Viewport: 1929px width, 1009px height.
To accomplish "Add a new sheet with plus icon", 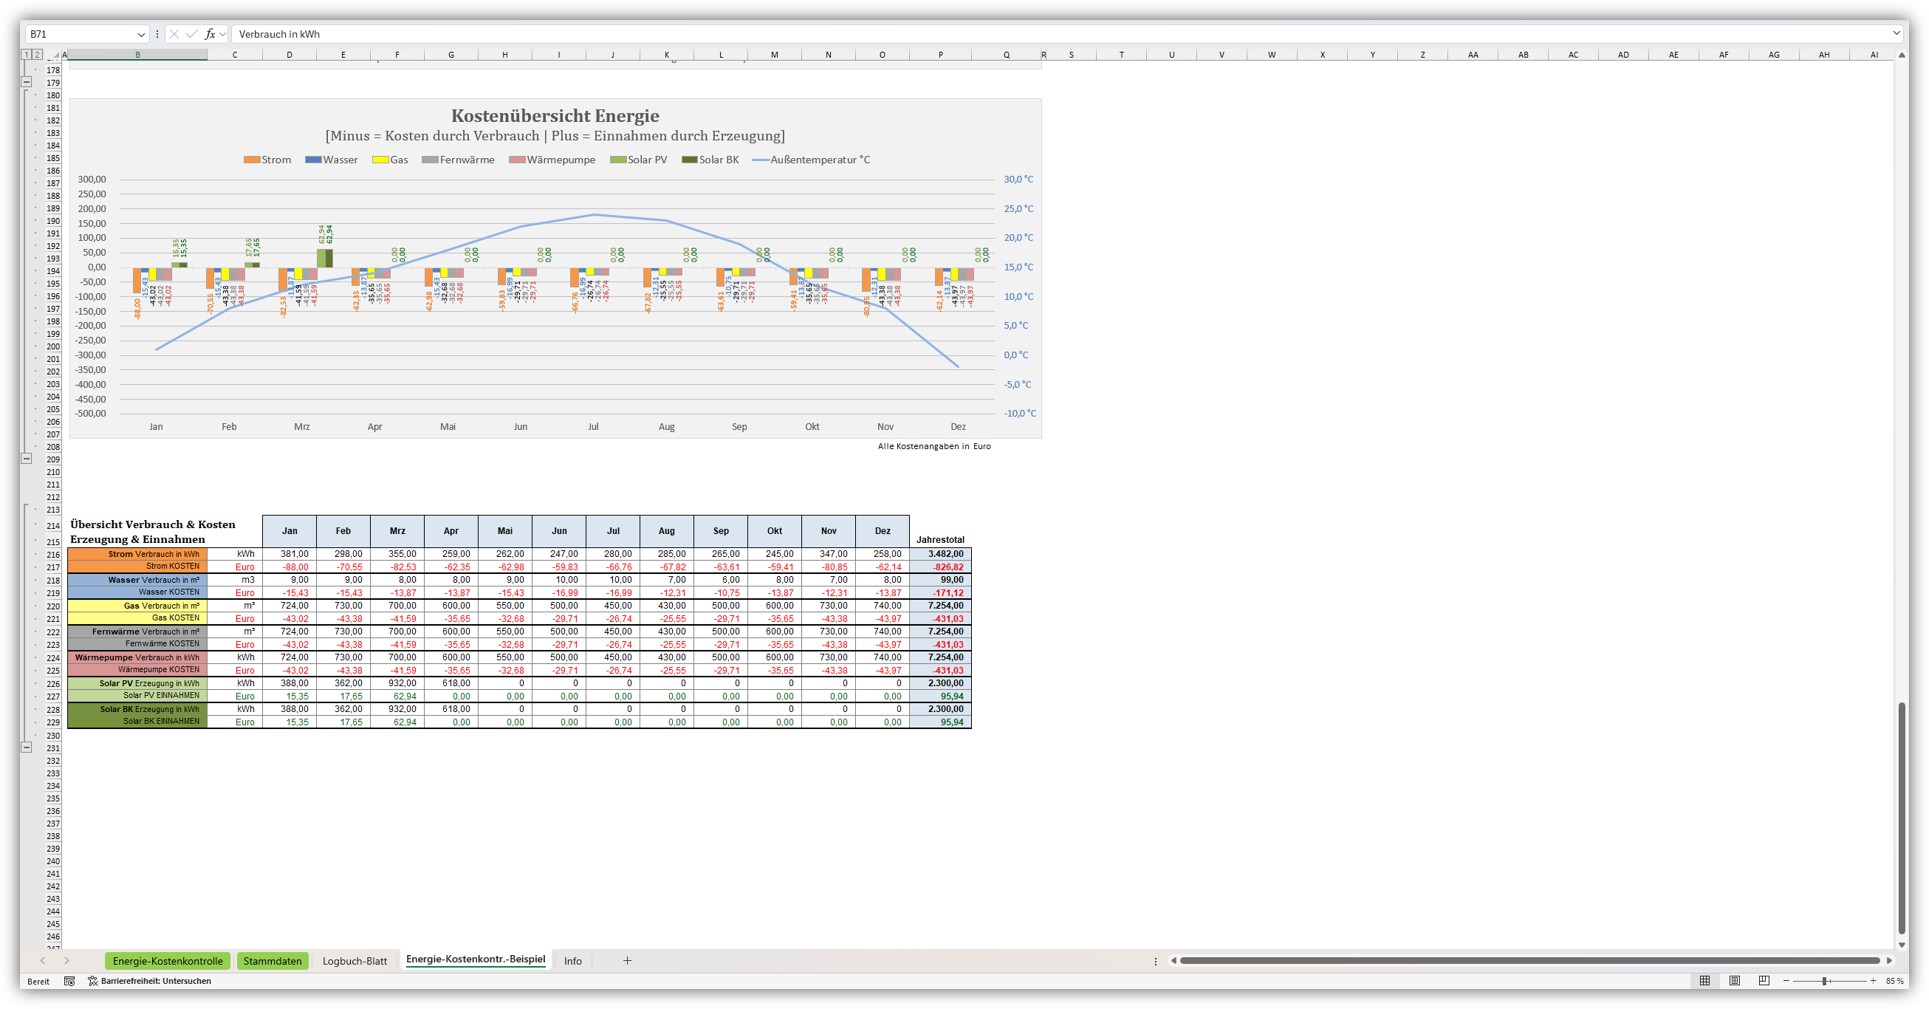I will click(627, 961).
